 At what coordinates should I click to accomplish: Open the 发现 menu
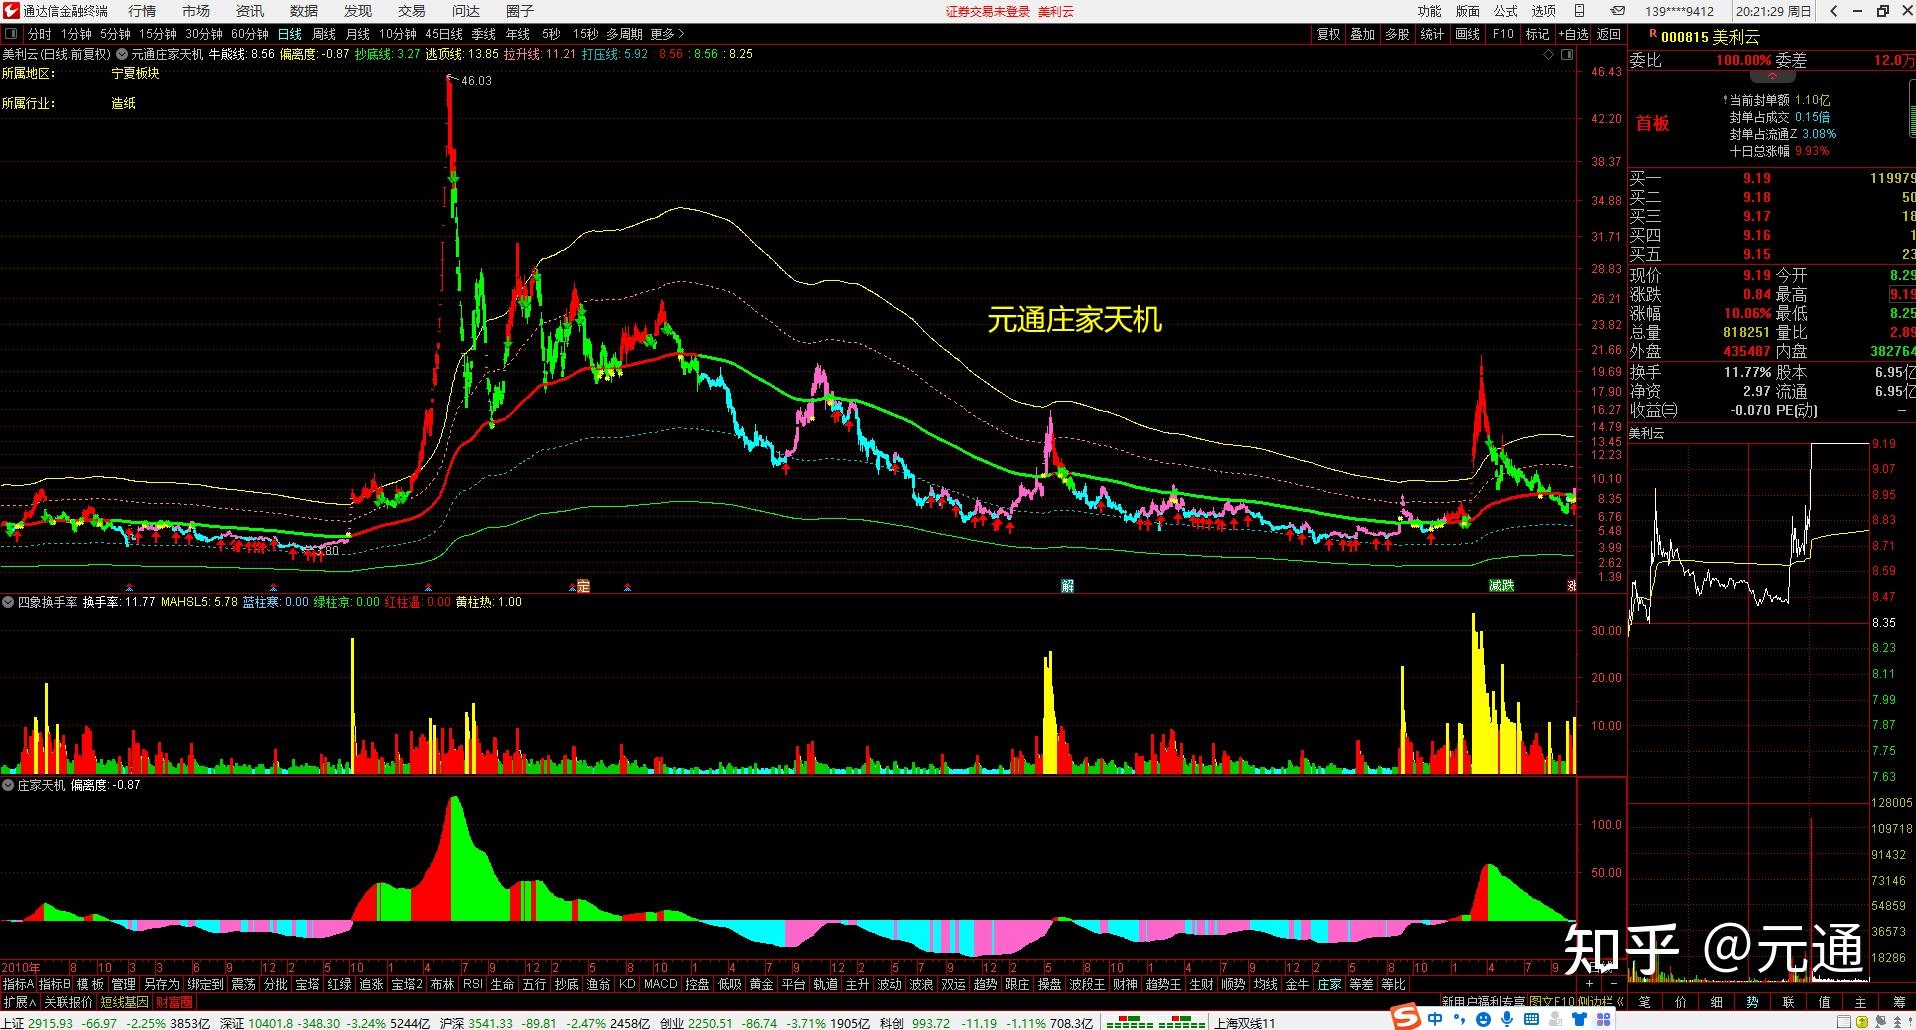[358, 11]
